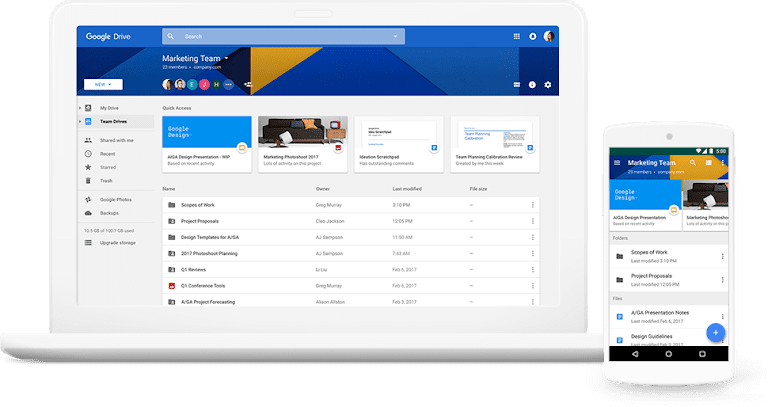Tap Android recents button on phone
Viewport: 768px width, 407px height.
[x=702, y=354]
